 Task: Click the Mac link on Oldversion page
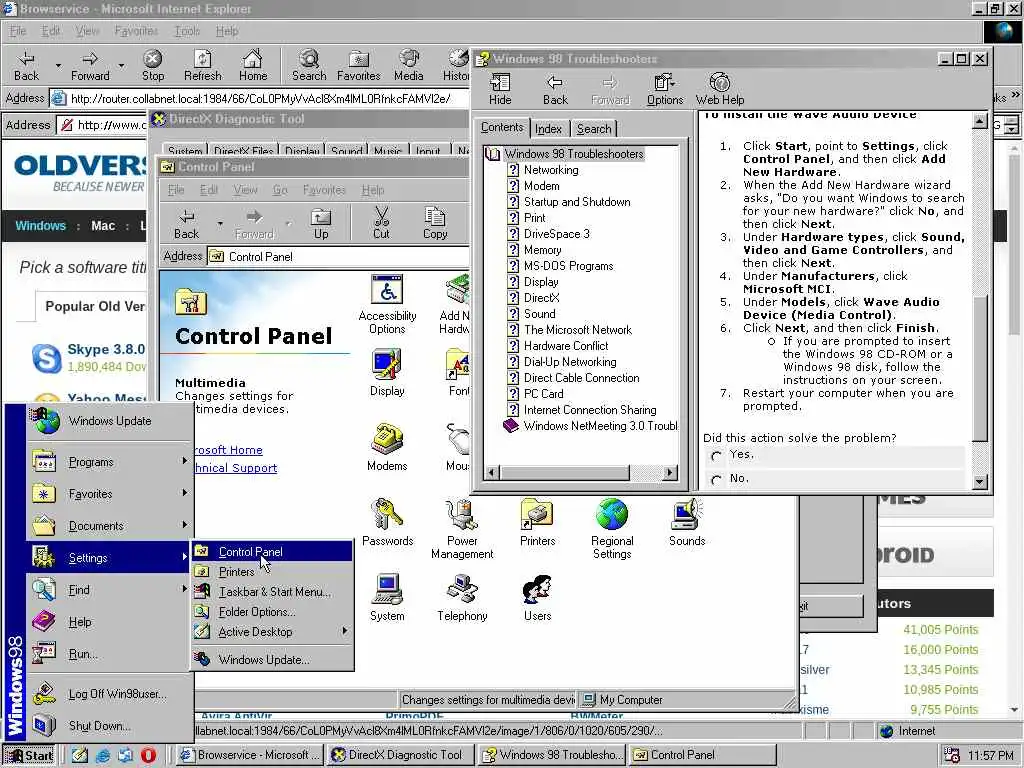pos(103,226)
